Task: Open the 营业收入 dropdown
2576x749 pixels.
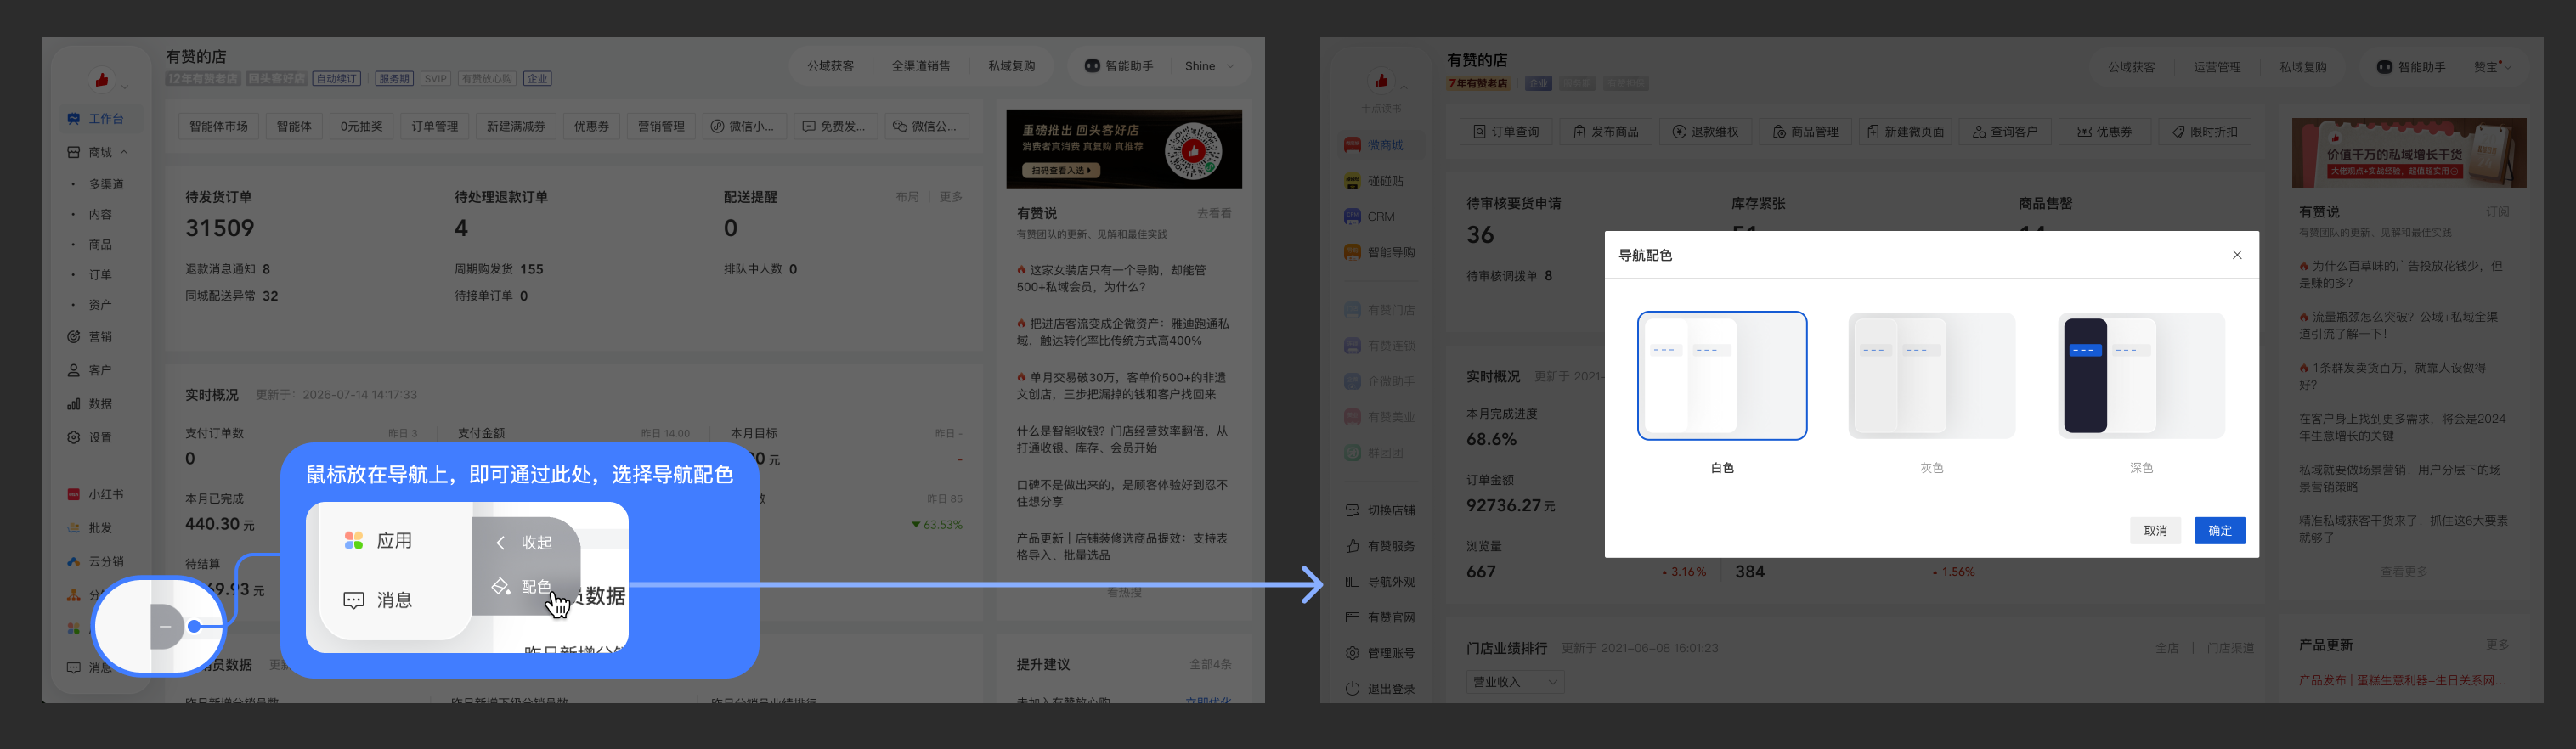Action: tap(1514, 682)
